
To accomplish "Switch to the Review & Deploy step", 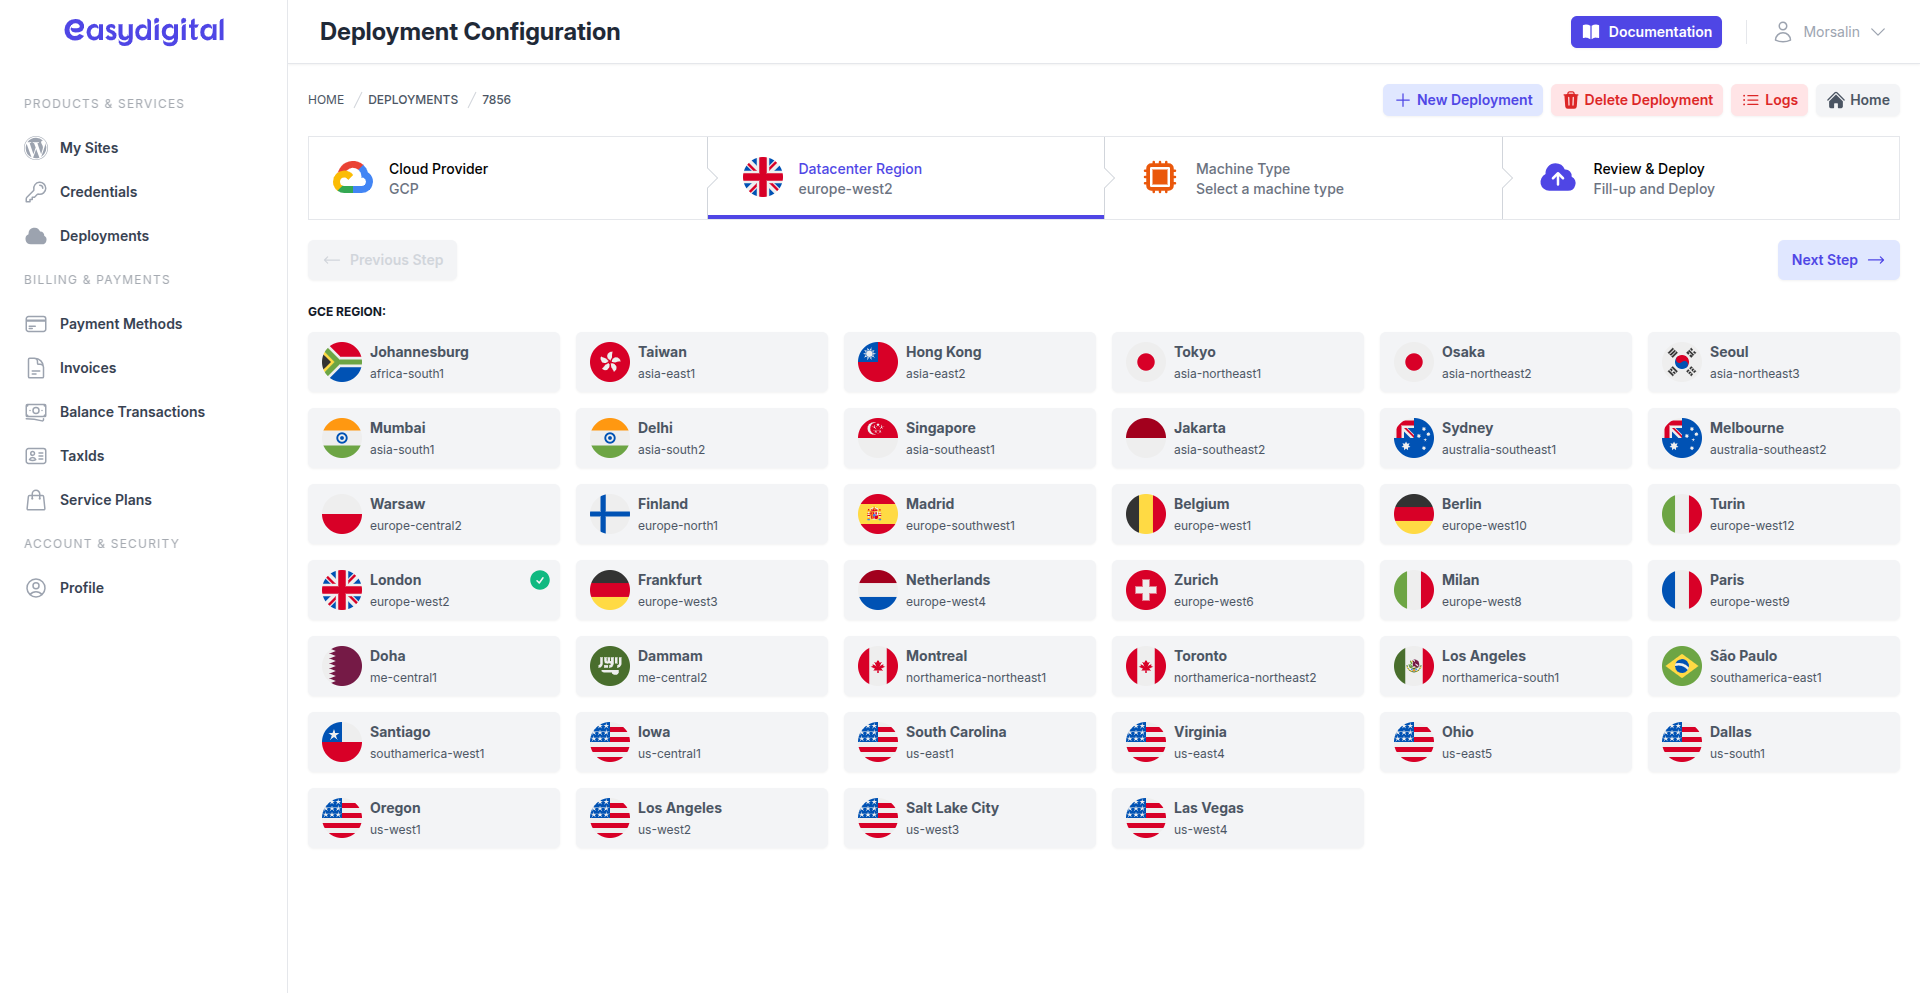I will 1700,177.
